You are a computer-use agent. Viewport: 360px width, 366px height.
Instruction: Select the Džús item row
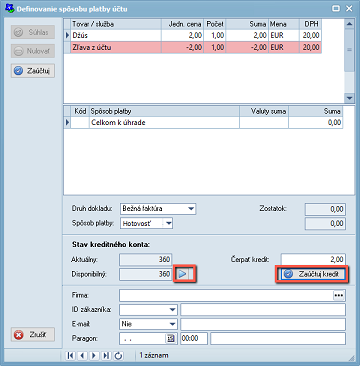(193, 35)
